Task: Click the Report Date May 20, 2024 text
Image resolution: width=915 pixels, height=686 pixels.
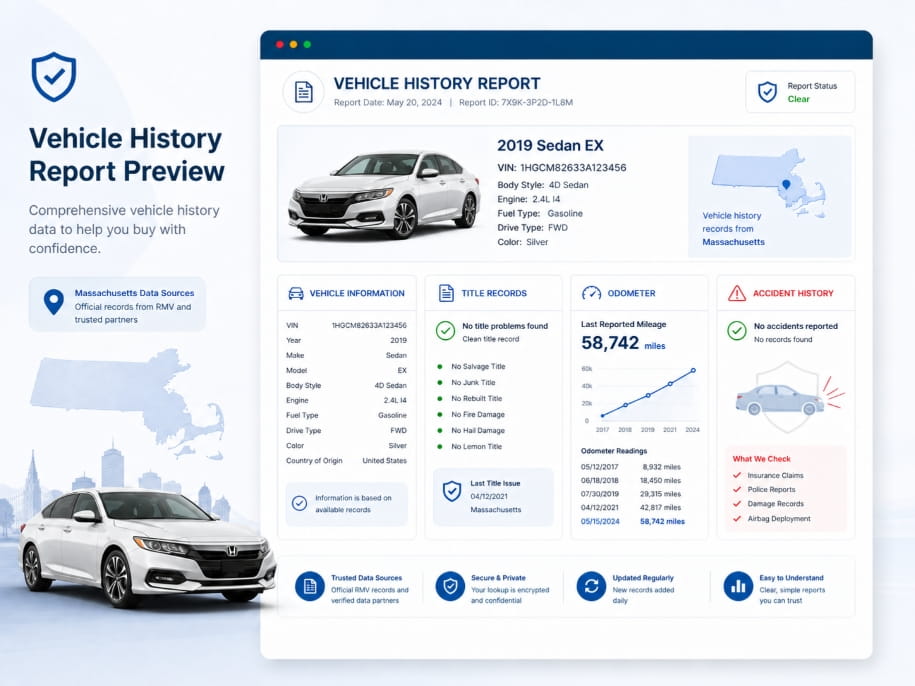Action: 388,103
